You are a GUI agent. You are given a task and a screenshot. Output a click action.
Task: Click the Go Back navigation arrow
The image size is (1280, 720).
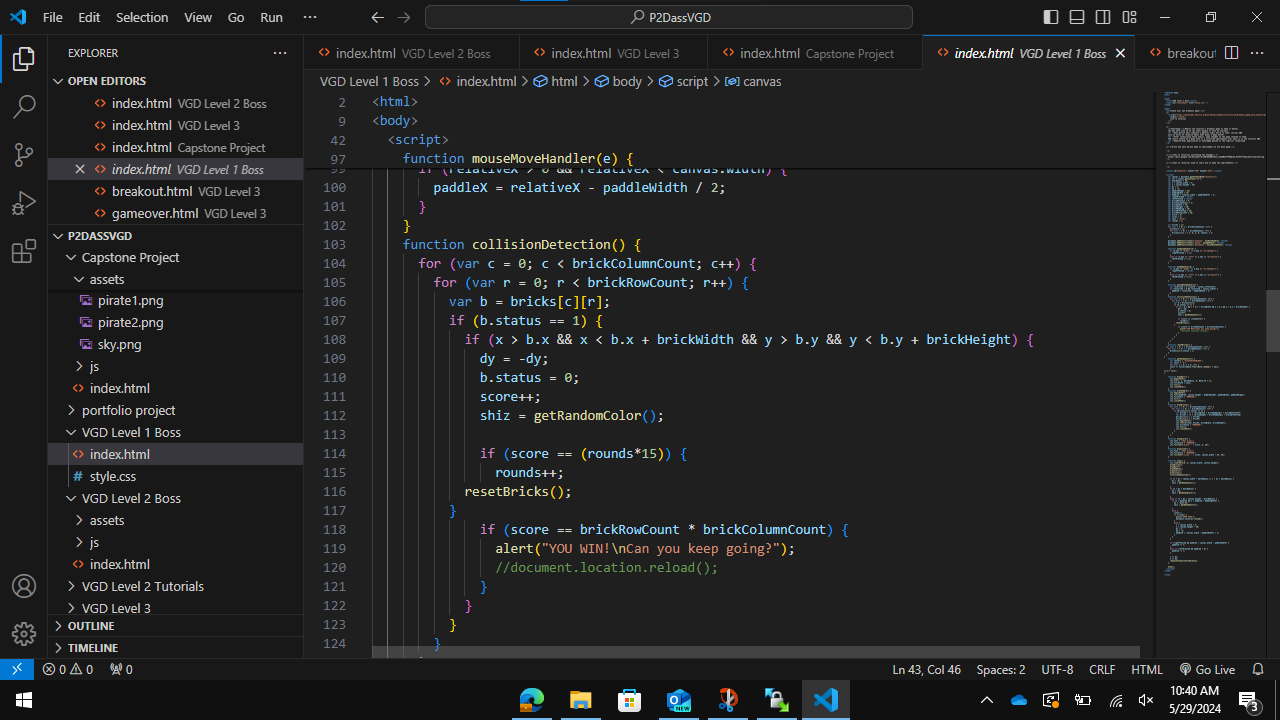[377, 17]
